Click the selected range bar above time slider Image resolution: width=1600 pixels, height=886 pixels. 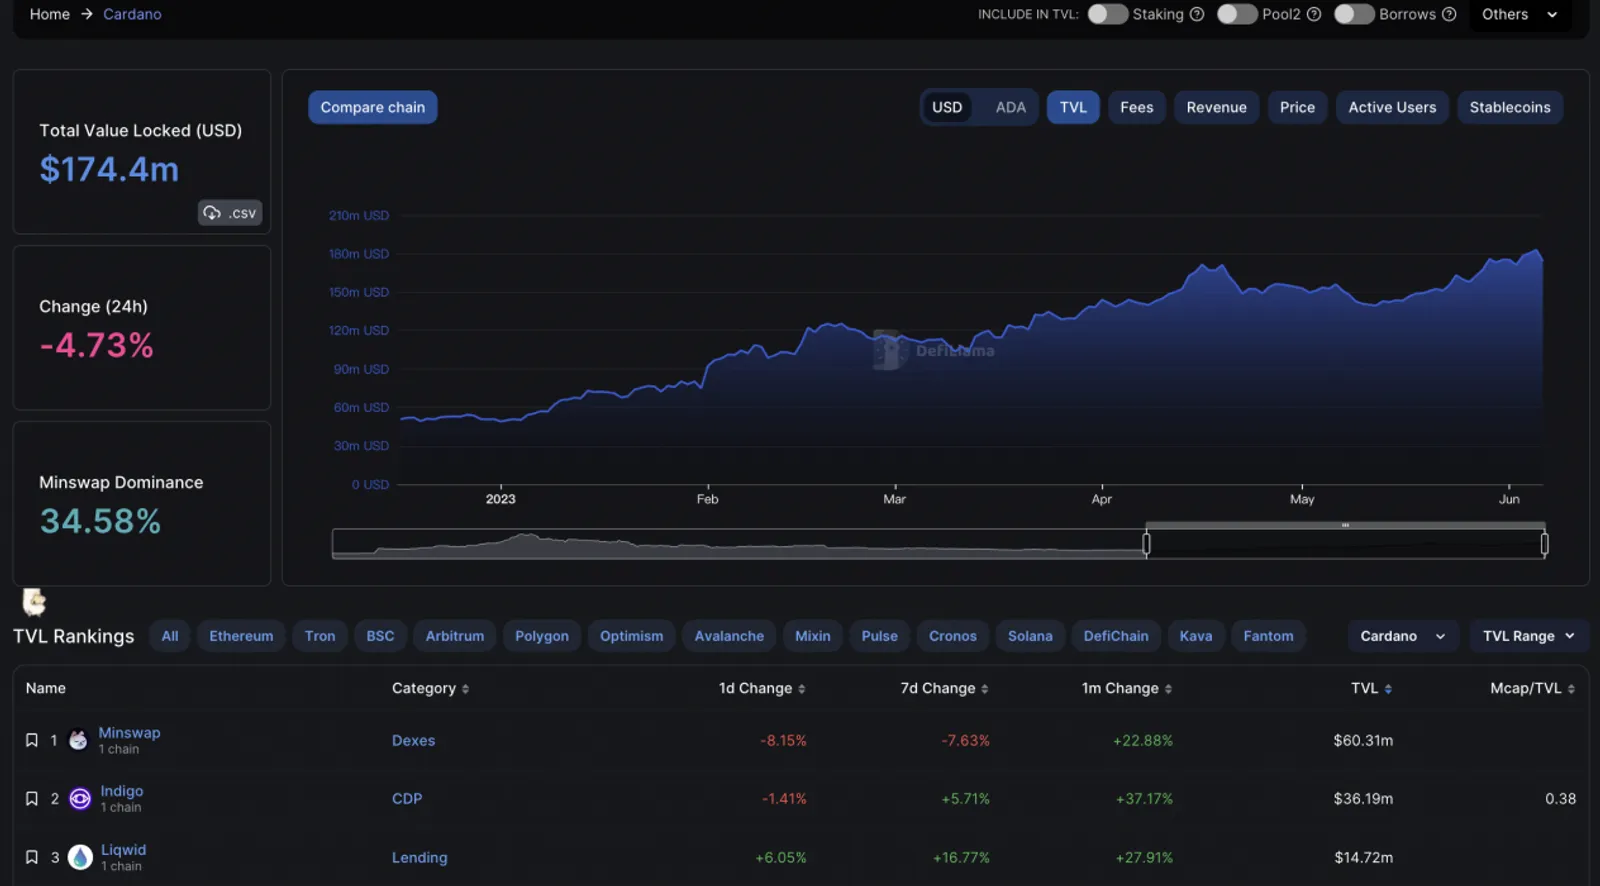[1345, 525]
